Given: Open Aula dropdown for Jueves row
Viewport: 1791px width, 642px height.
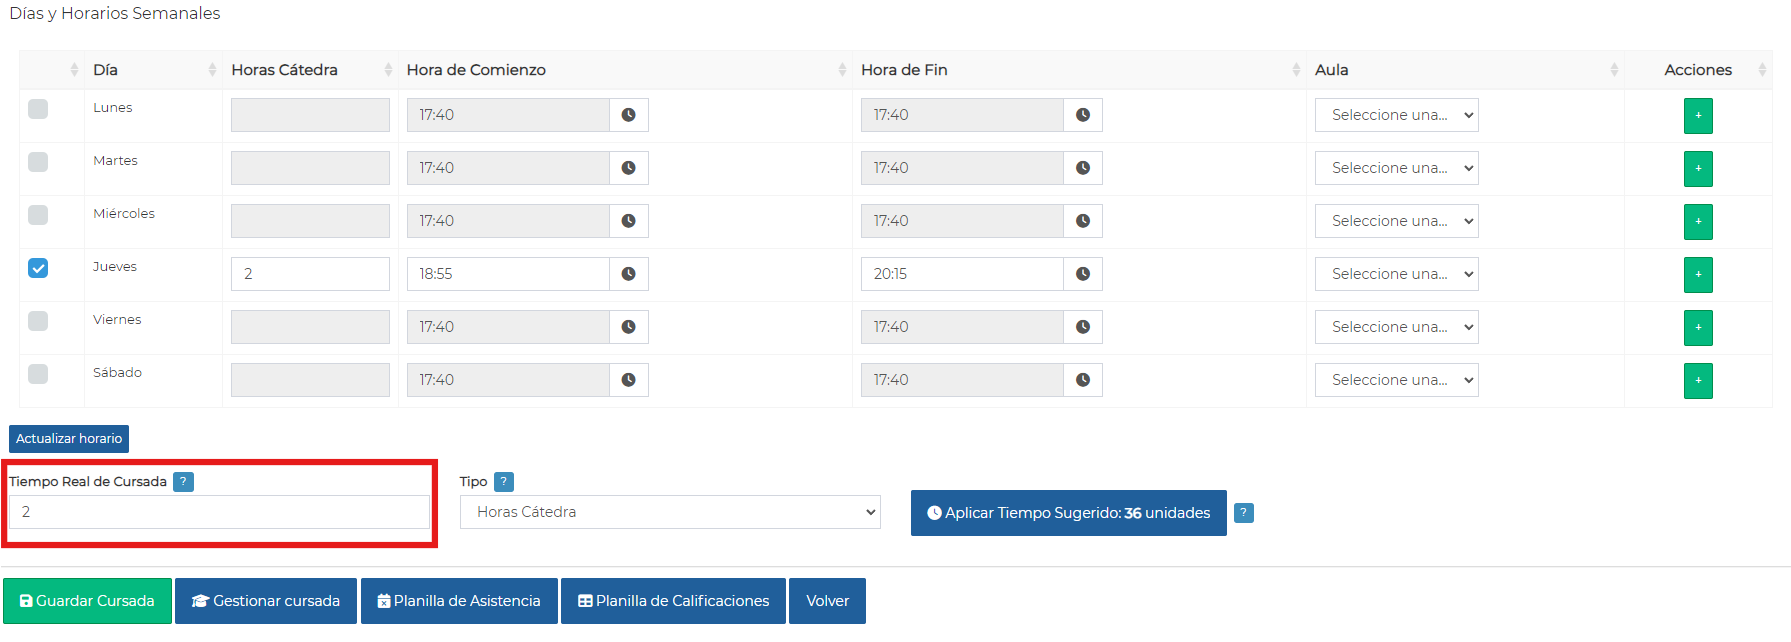Looking at the screenshot, I should pos(1396,274).
